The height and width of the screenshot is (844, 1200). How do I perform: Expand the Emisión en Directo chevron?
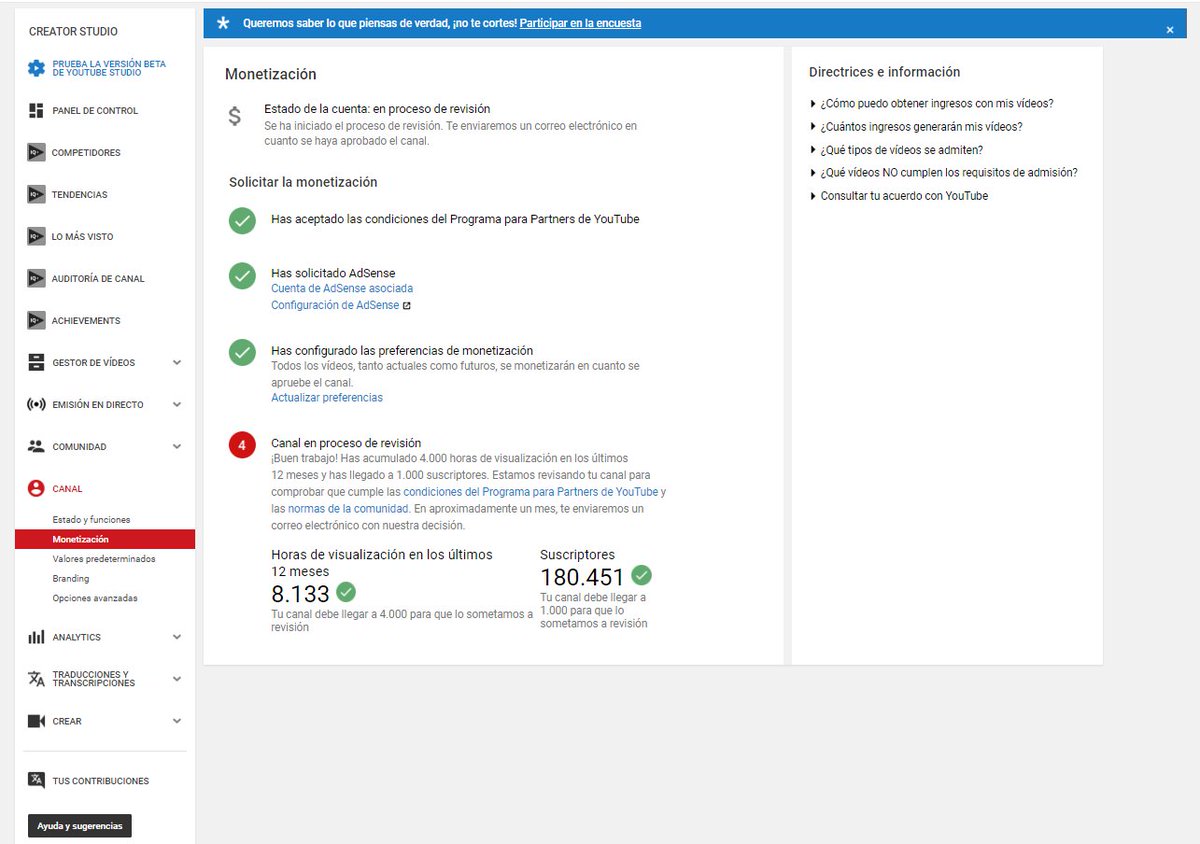[x=177, y=405]
